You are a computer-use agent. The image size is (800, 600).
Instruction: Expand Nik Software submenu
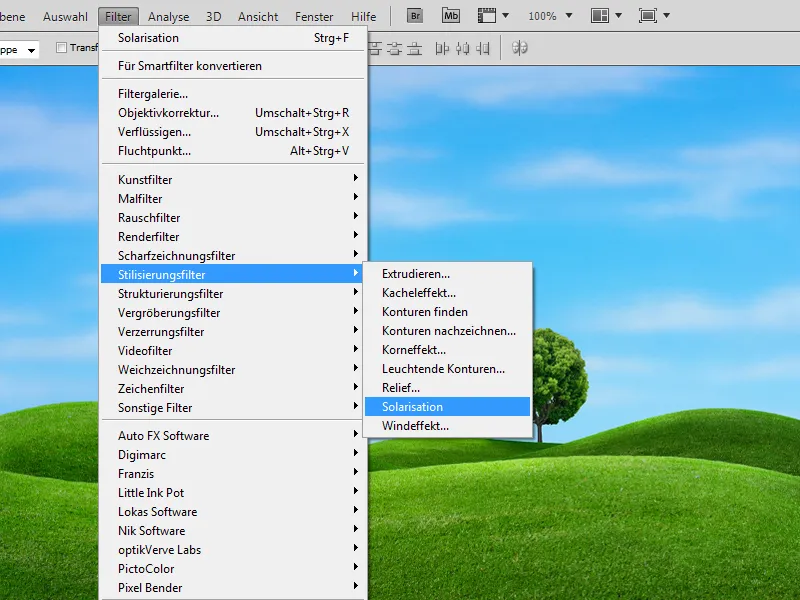pos(233,531)
